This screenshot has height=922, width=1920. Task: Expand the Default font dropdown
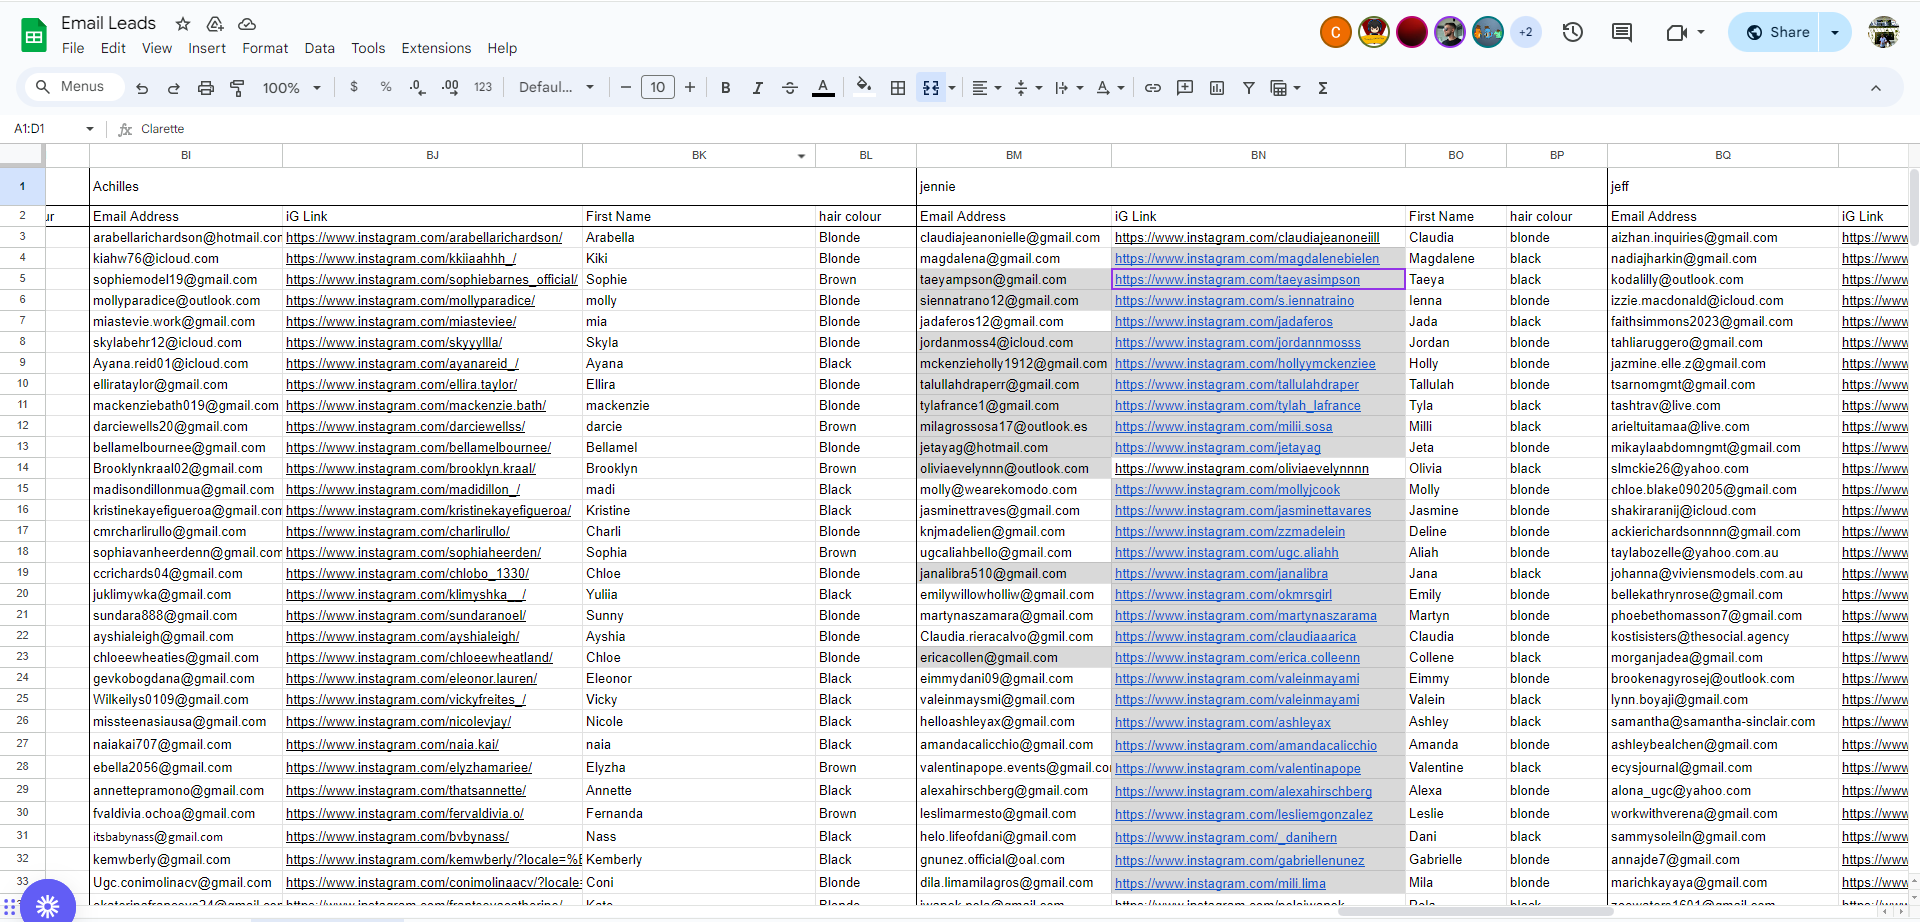(556, 88)
